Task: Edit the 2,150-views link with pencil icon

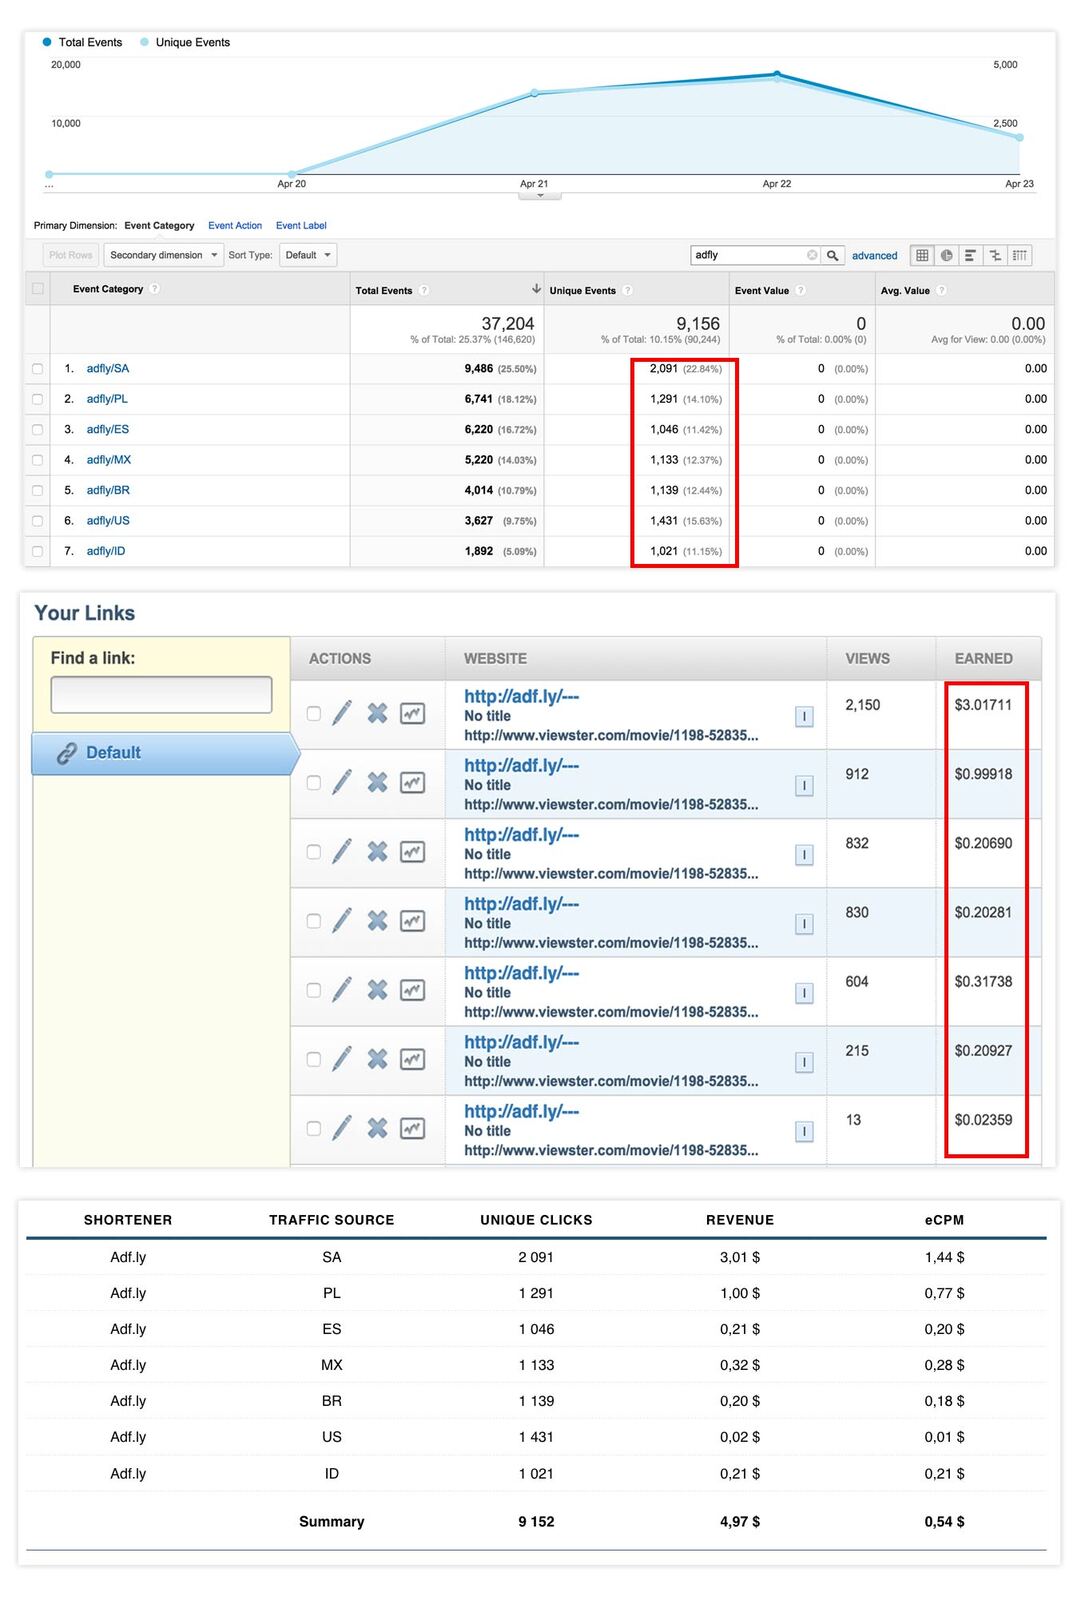Action: point(342,713)
